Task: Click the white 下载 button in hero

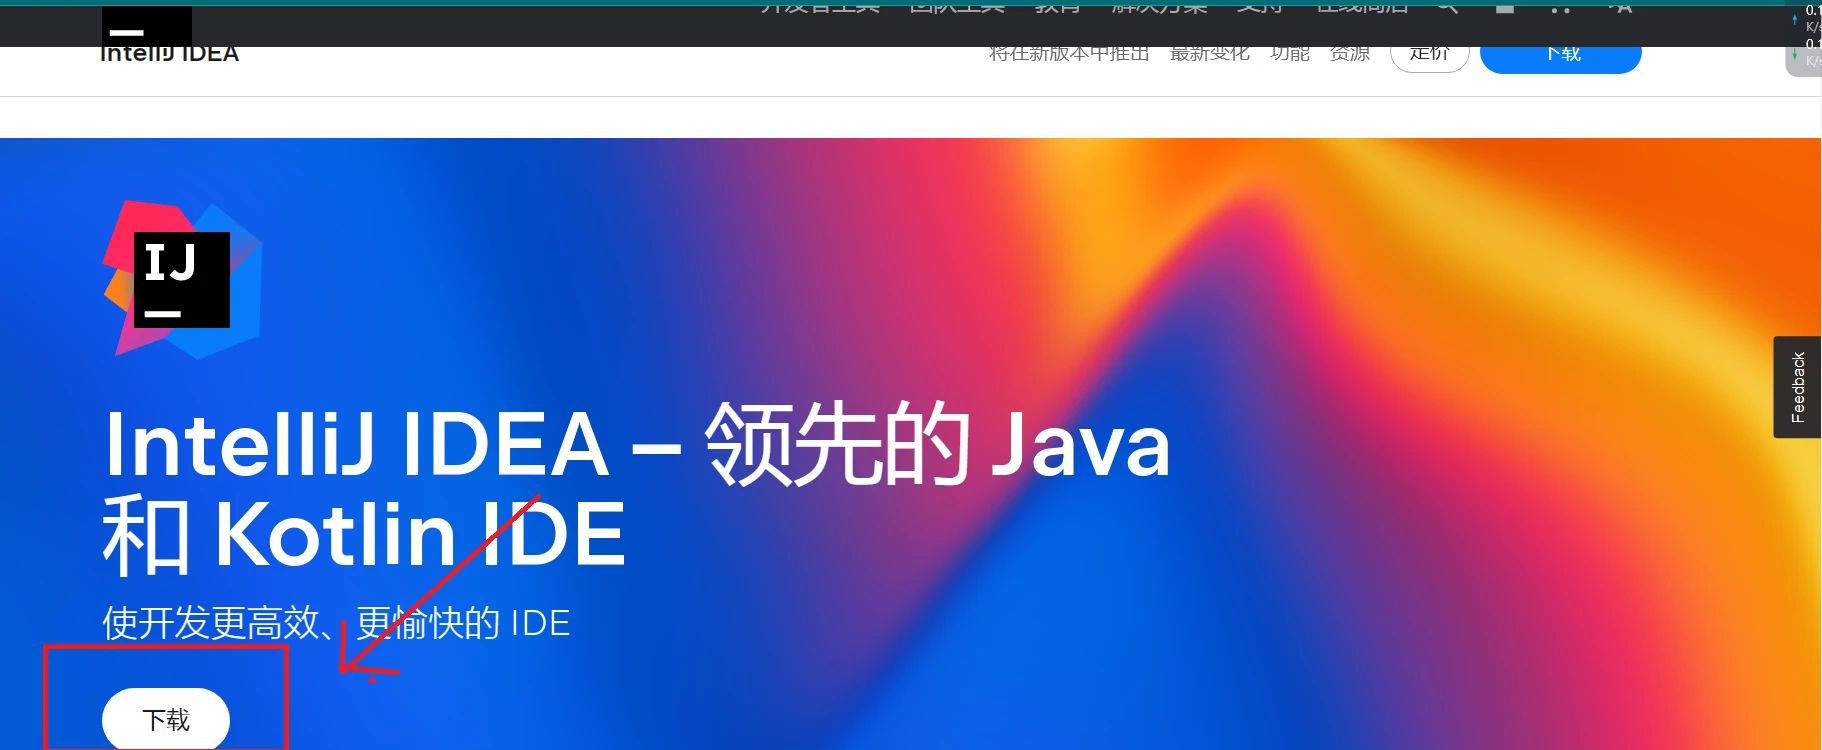Action: coord(166,719)
